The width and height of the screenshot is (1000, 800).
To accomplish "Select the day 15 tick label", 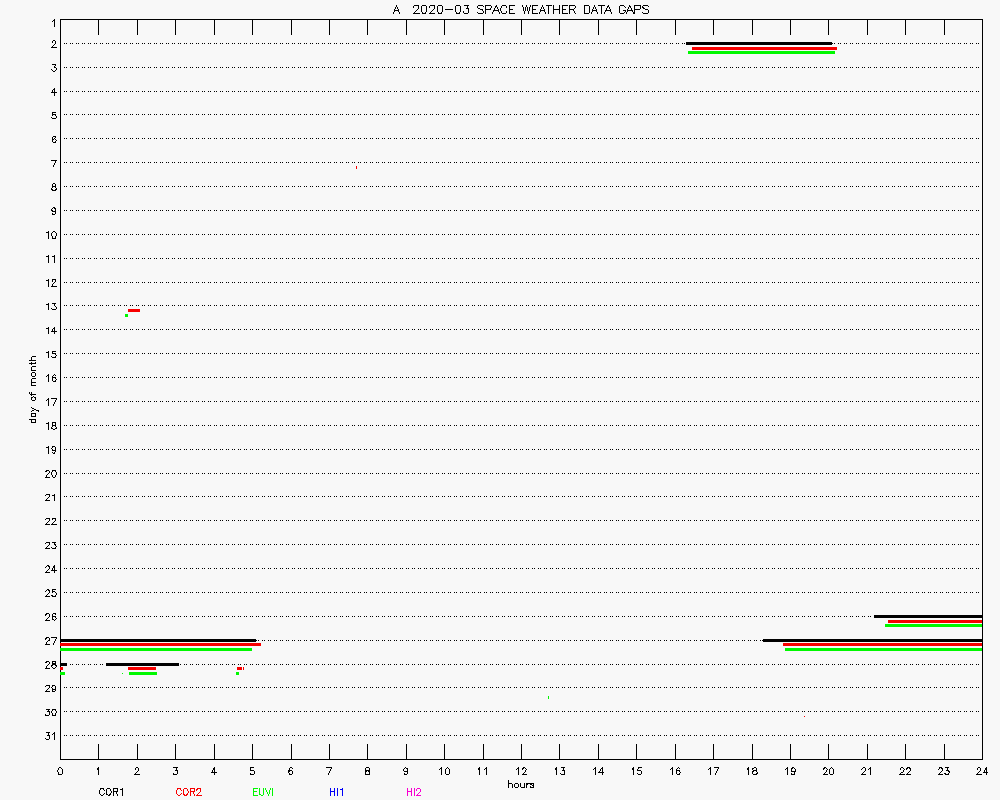I will coord(49,354).
